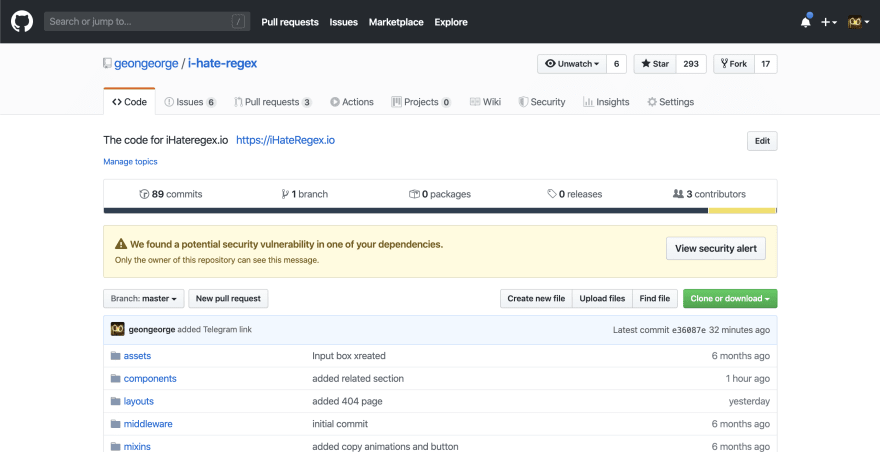Click Manage topics
This screenshot has height=452, width=880.
(130, 162)
